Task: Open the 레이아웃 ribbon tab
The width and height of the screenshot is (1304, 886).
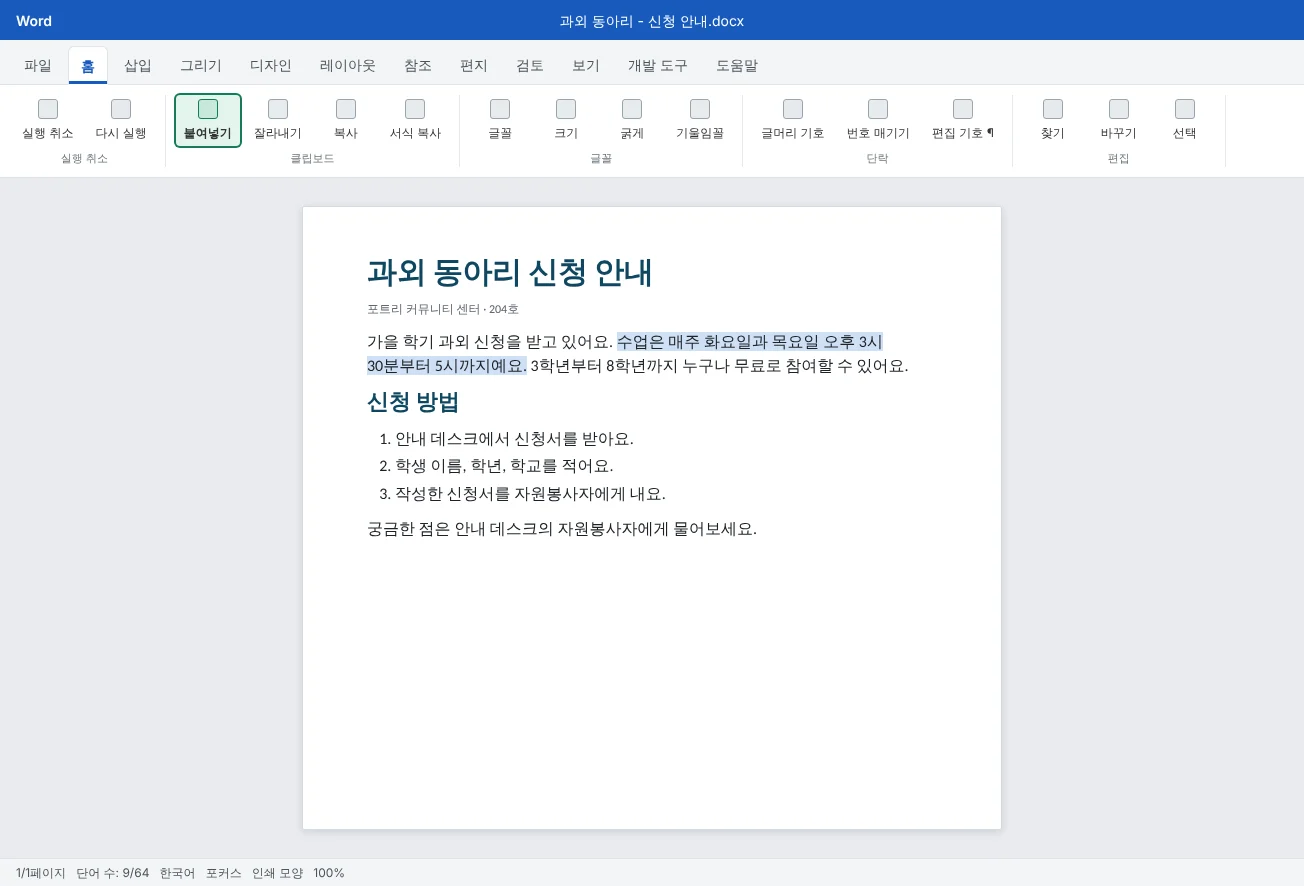Action: click(x=348, y=66)
